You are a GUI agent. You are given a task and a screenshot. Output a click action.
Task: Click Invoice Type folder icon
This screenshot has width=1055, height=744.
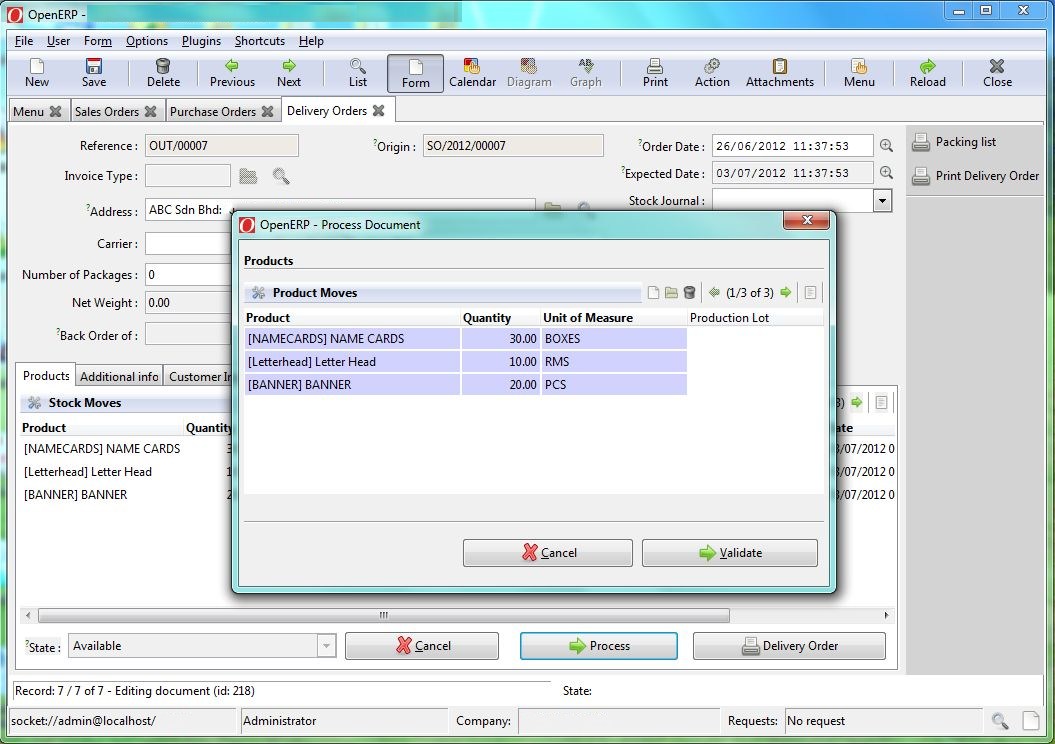click(248, 176)
